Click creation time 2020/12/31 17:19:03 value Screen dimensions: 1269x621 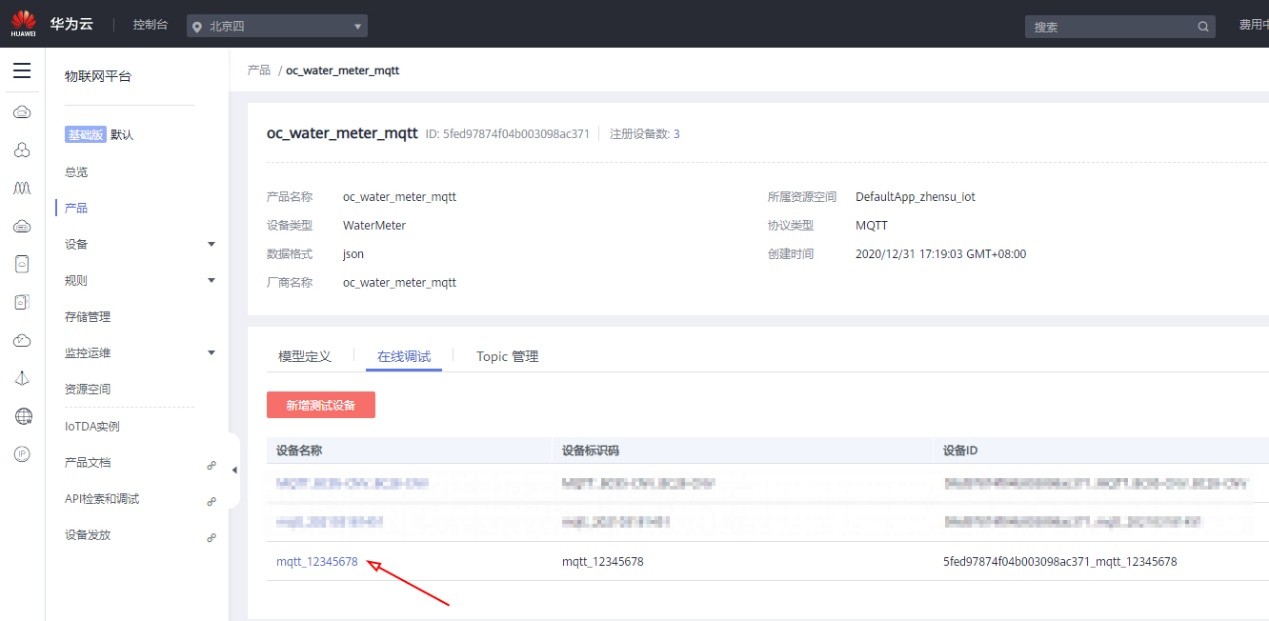941,254
